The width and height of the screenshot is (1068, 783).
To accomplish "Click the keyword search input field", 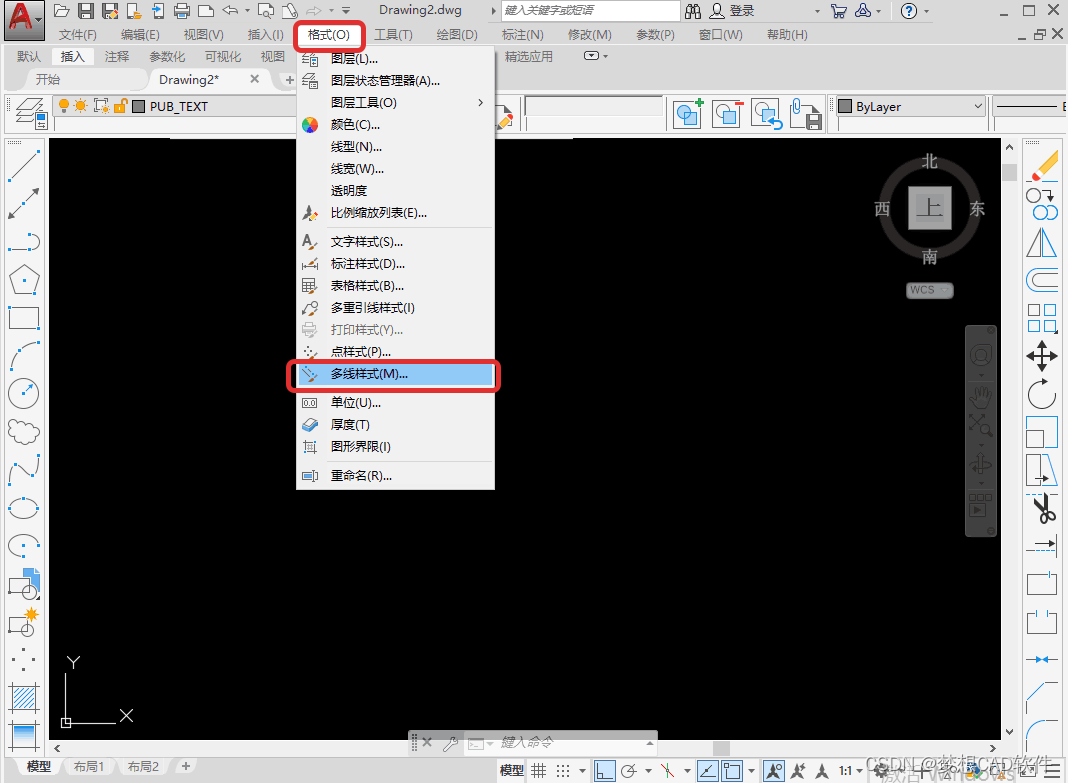I will click(591, 11).
